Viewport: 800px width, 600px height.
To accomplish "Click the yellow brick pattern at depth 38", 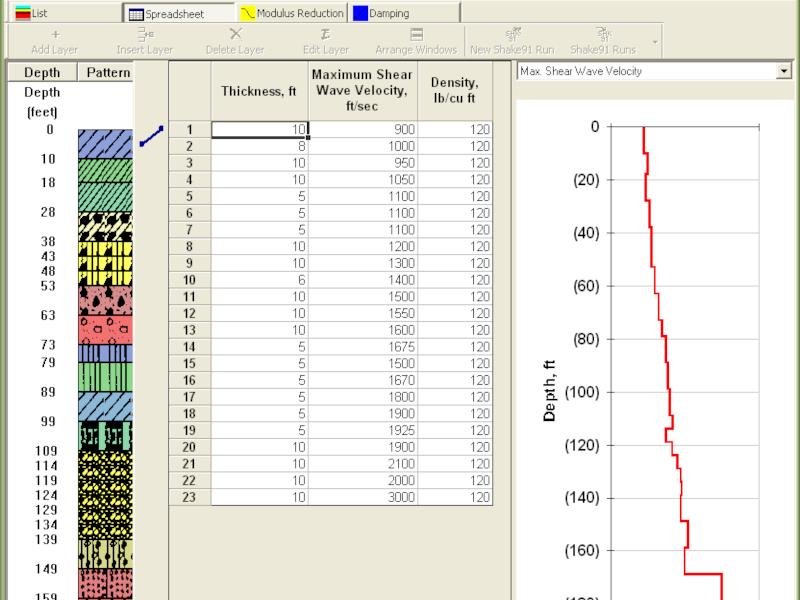I will [x=106, y=249].
